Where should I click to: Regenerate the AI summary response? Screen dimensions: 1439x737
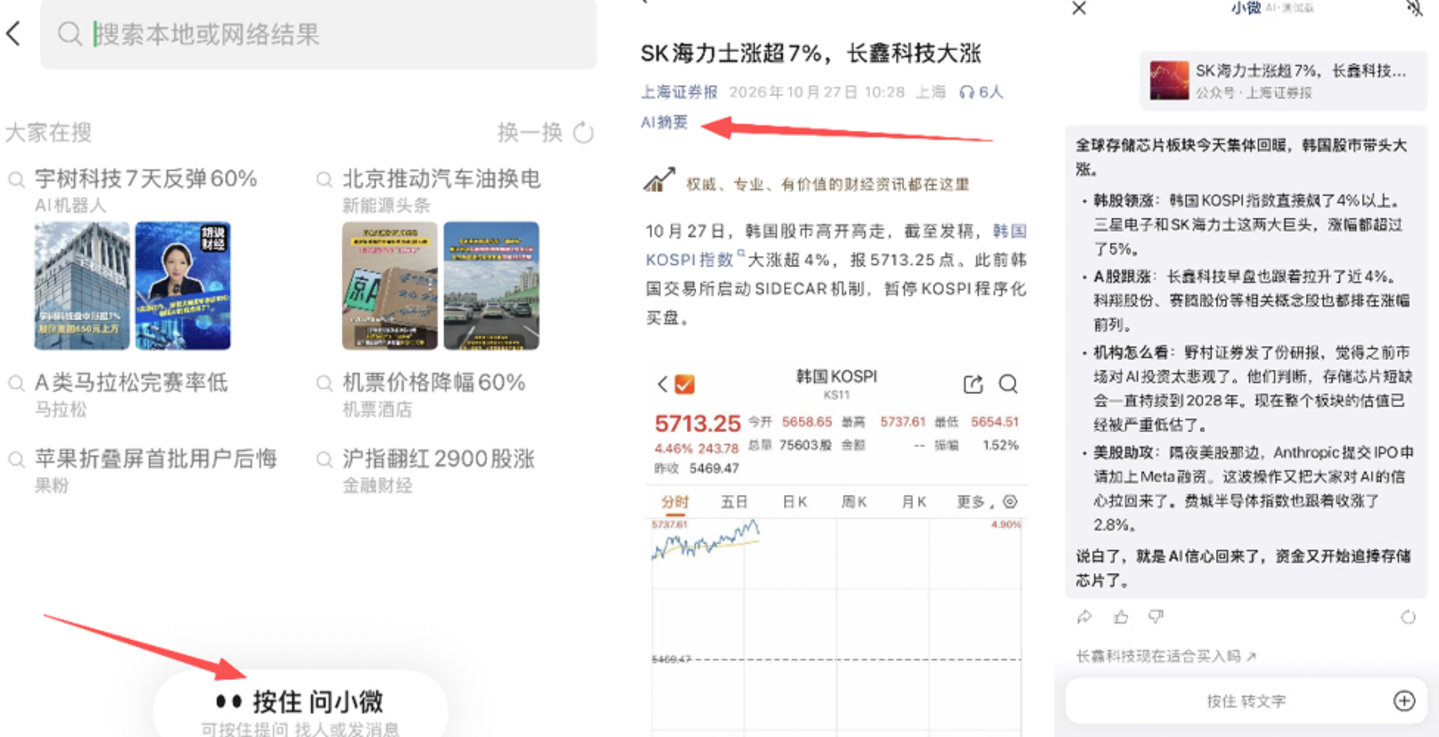point(1408,617)
